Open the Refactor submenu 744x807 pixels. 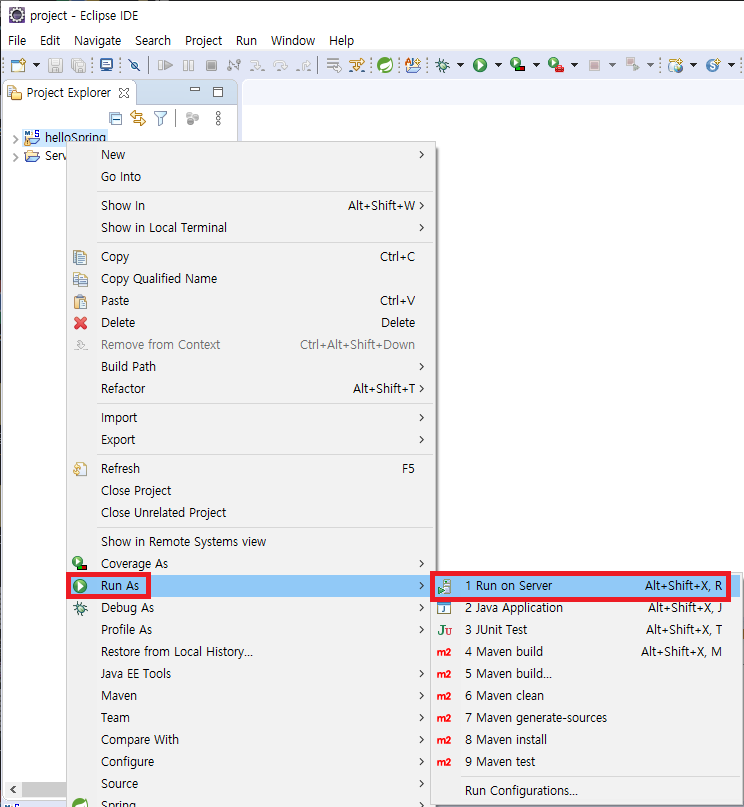click(251, 389)
